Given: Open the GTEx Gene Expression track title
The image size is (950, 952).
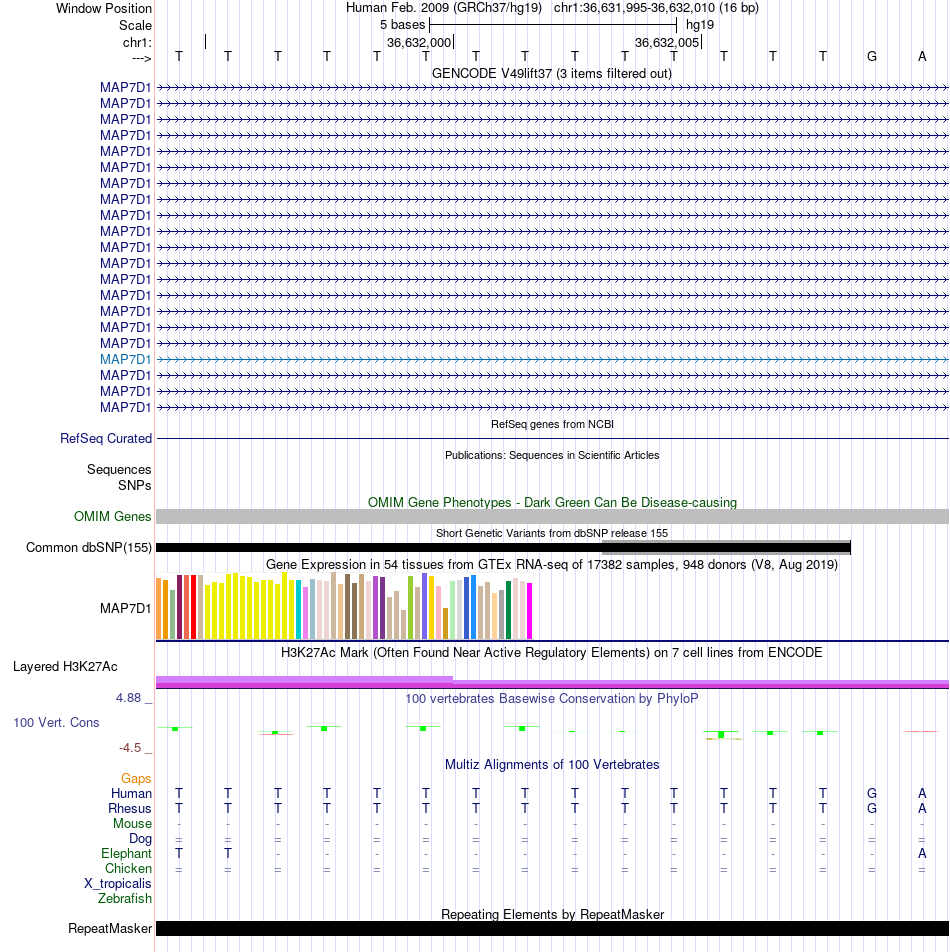Looking at the screenshot, I should 552,565.
